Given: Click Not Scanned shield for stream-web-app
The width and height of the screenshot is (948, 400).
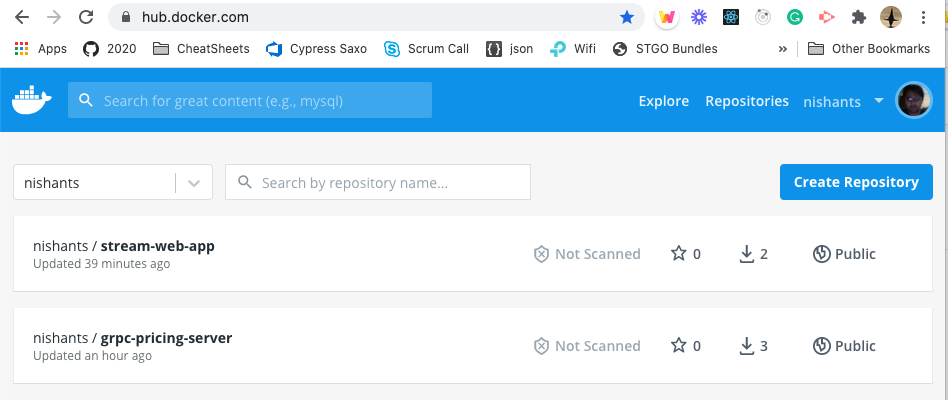Looking at the screenshot, I should point(541,254).
